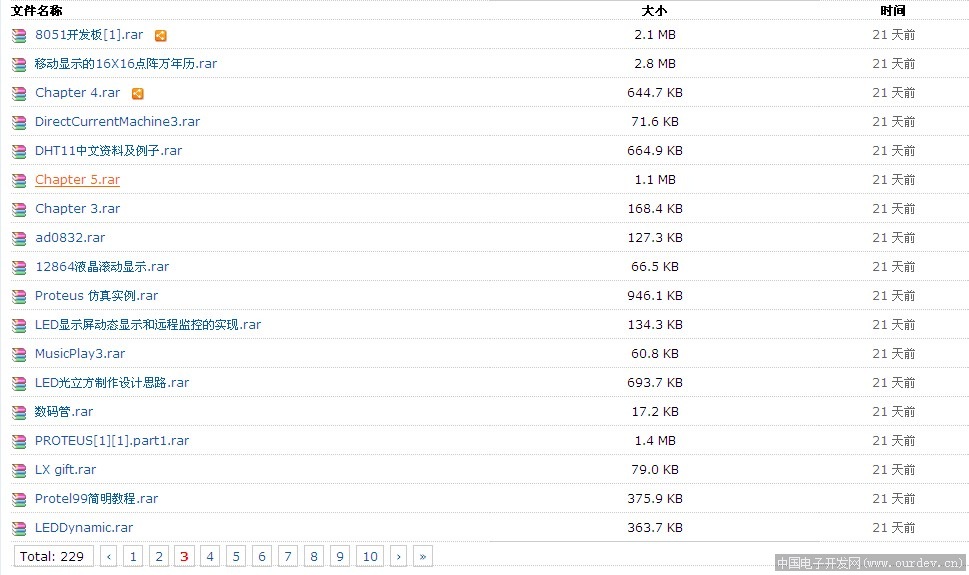
Task: Click the rar icon beside 8051开发板[1].rar
Action: coord(19,36)
